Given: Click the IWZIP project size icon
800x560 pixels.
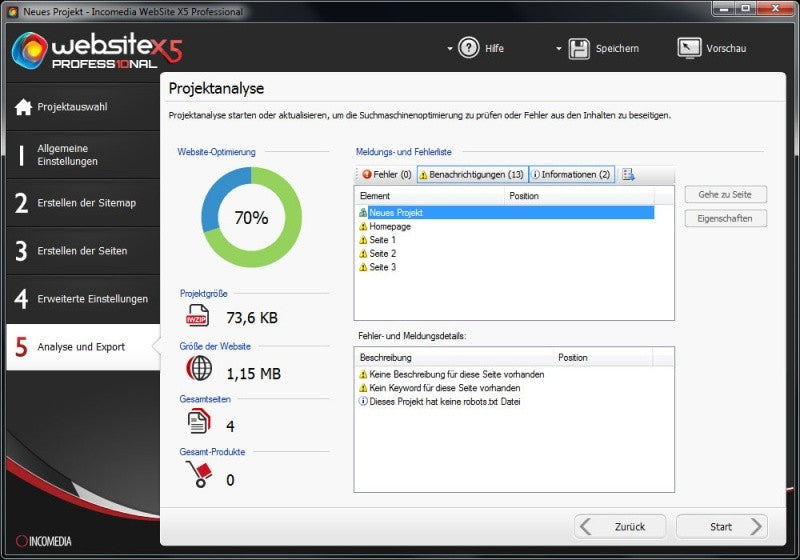Looking at the screenshot, I should pyautogui.click(x=197, y=315).
